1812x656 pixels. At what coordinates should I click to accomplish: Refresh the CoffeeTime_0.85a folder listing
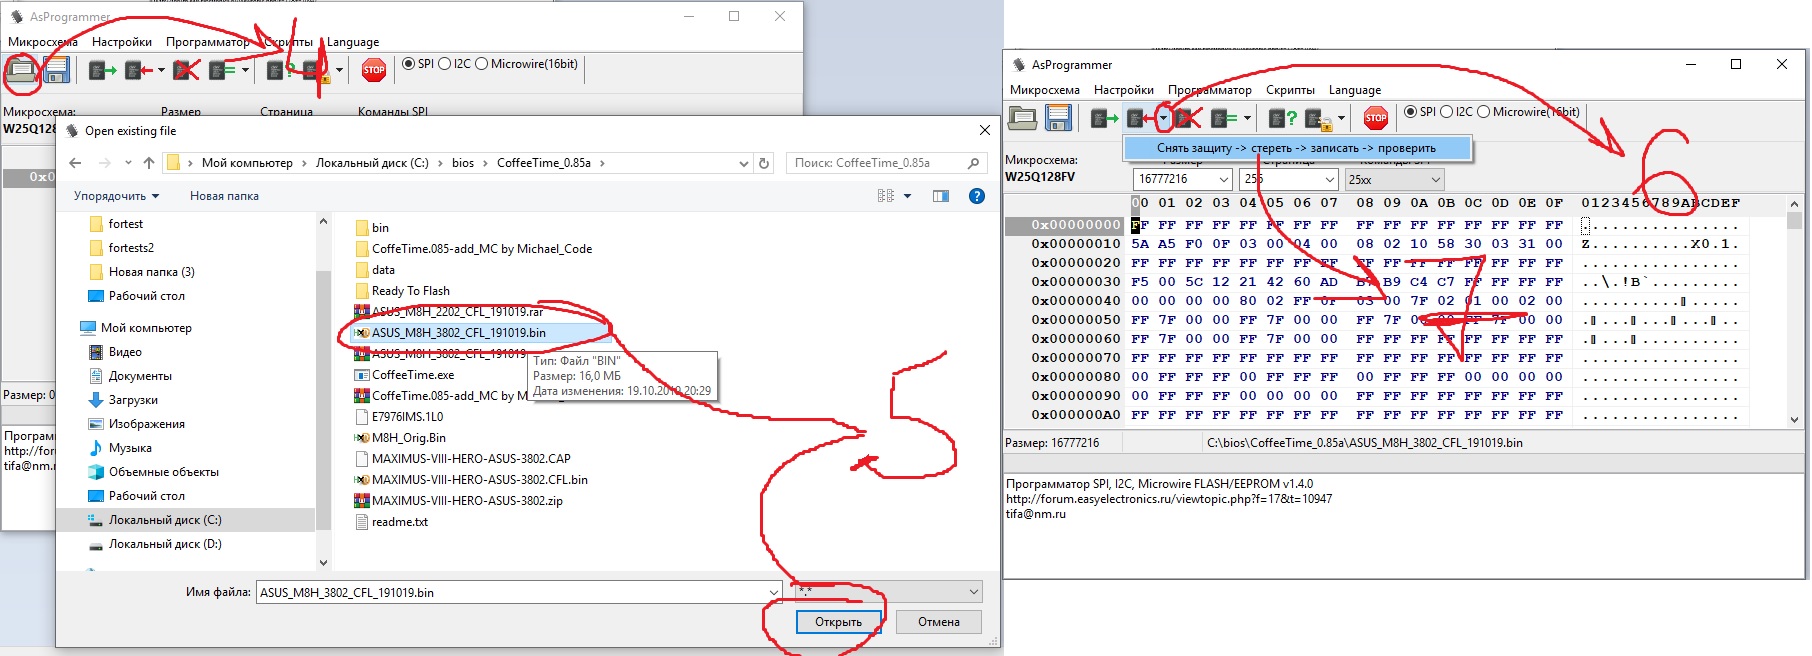coord(764,163)
